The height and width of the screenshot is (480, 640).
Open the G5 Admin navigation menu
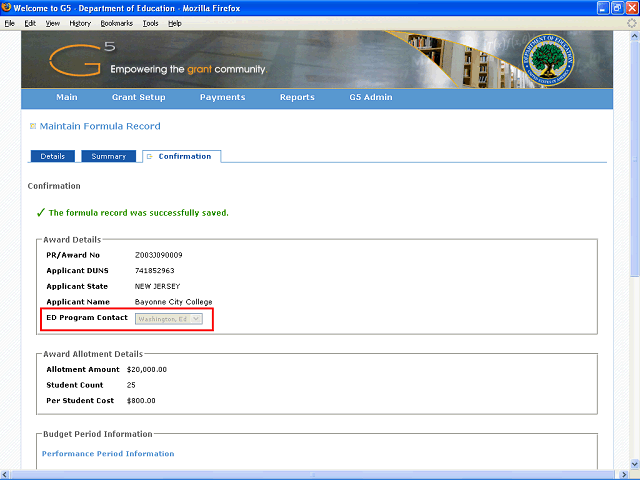[371, 98]
